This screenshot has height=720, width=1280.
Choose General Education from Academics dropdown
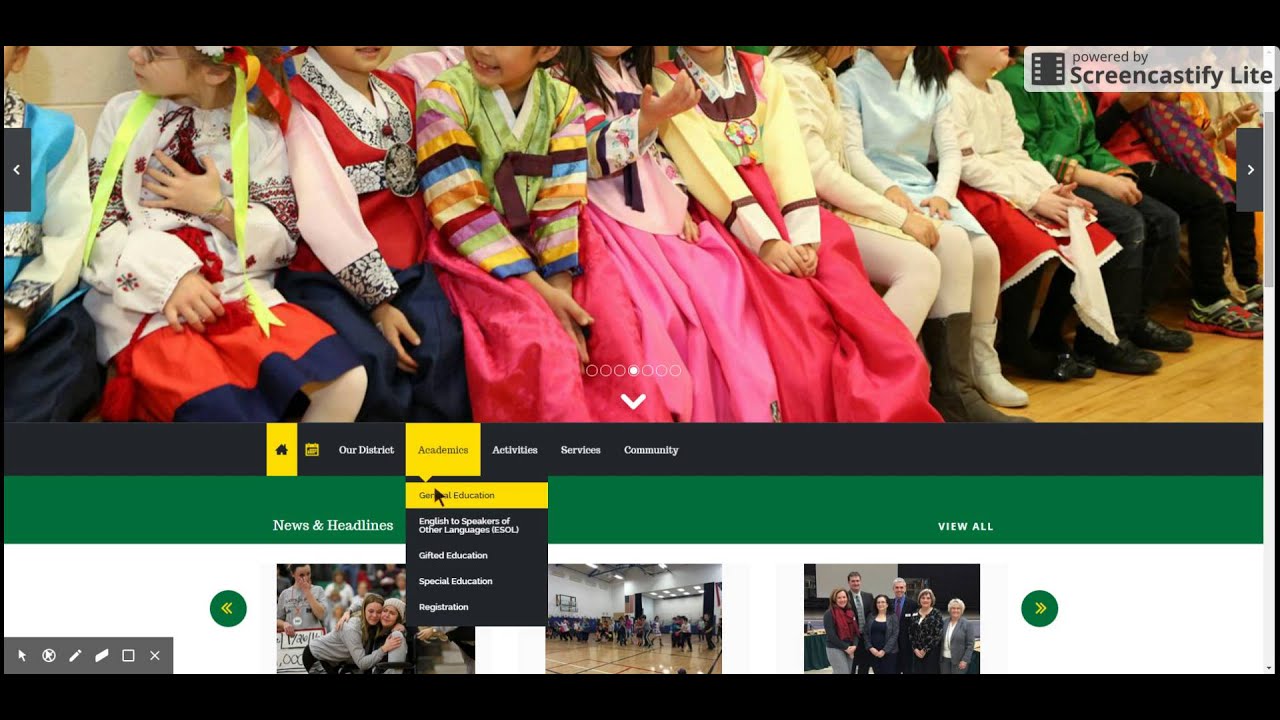coord(477,495)
